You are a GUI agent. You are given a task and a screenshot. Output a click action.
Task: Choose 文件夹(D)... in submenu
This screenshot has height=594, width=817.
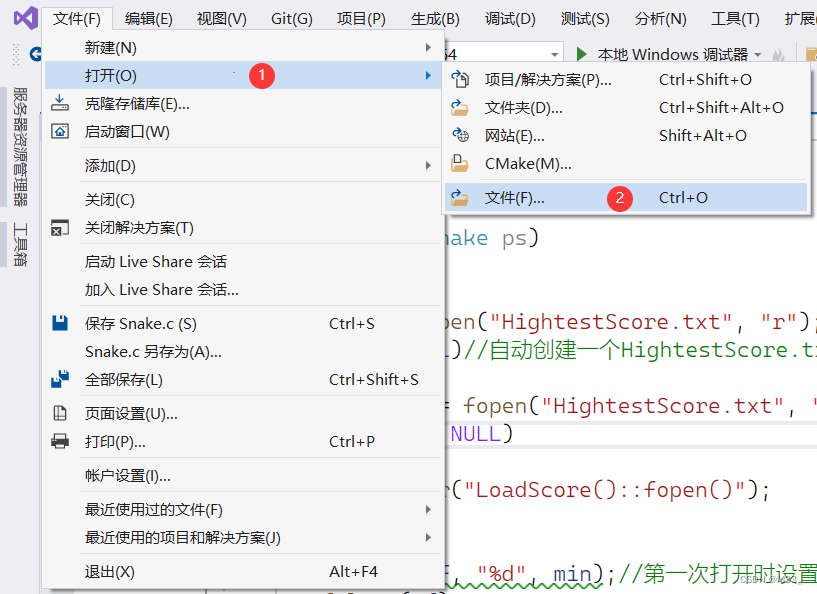click(626, 107)
